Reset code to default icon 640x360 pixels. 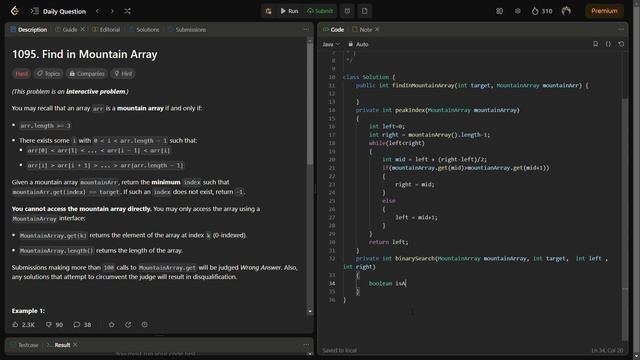click(621, 44)
